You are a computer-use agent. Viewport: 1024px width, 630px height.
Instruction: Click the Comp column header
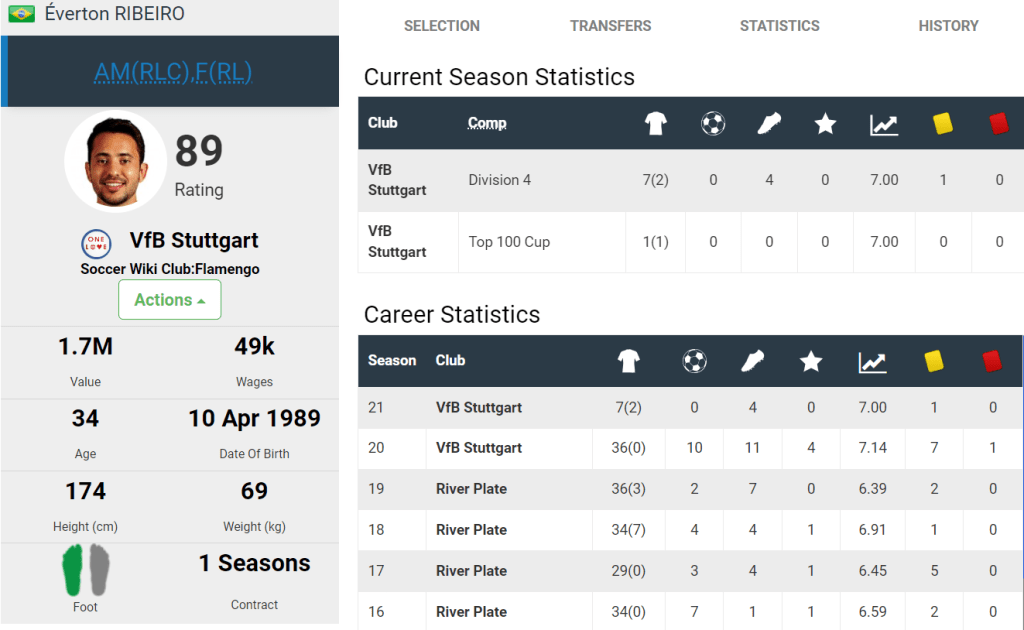tap(487, 123)
